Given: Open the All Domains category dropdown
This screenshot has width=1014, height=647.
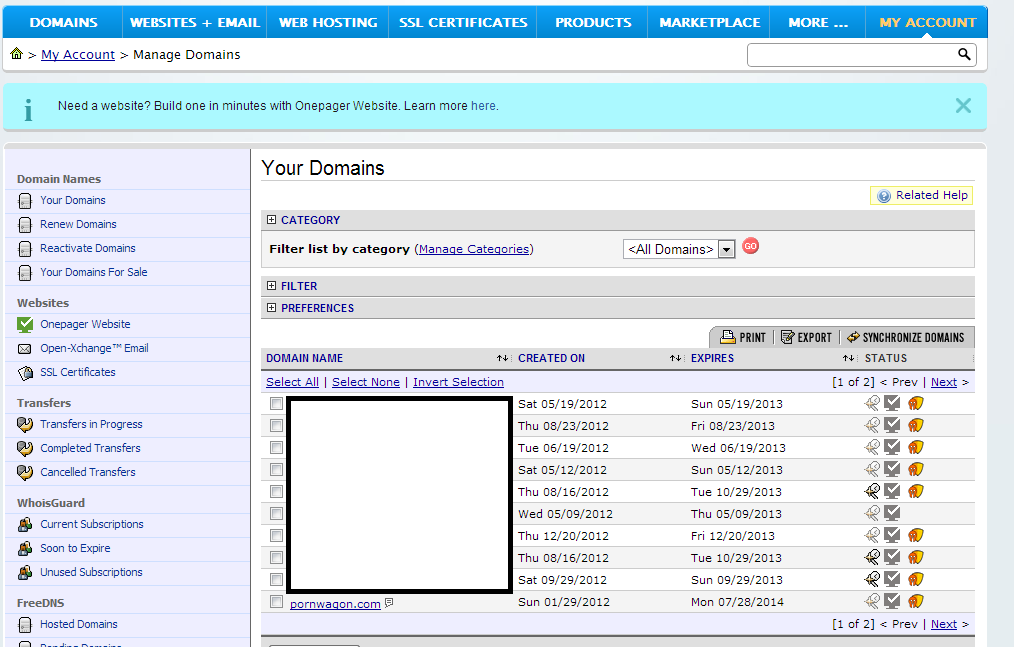Looking at the screenshot, I should pos(727,249).
